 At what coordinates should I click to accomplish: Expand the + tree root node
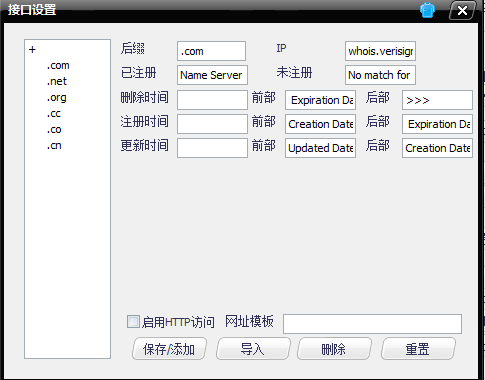coord(32,50)
